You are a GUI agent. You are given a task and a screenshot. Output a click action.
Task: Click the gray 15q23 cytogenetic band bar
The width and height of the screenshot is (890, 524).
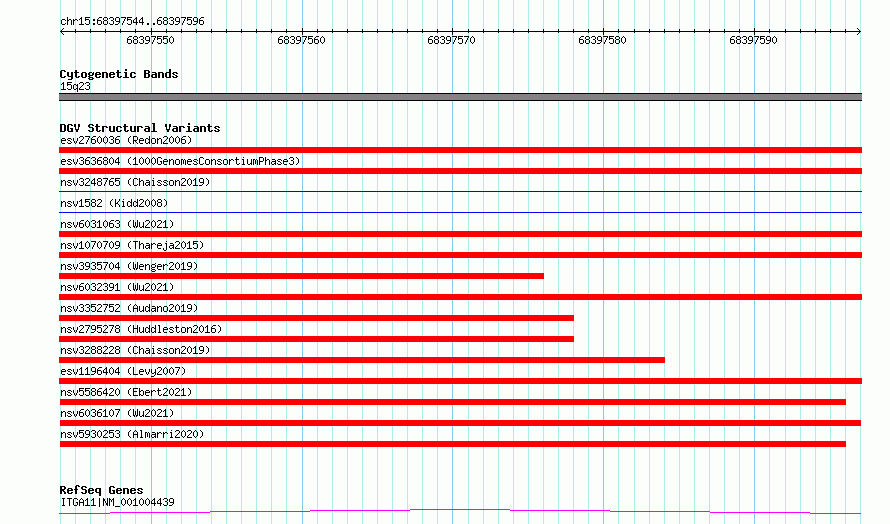coord(460,97)
